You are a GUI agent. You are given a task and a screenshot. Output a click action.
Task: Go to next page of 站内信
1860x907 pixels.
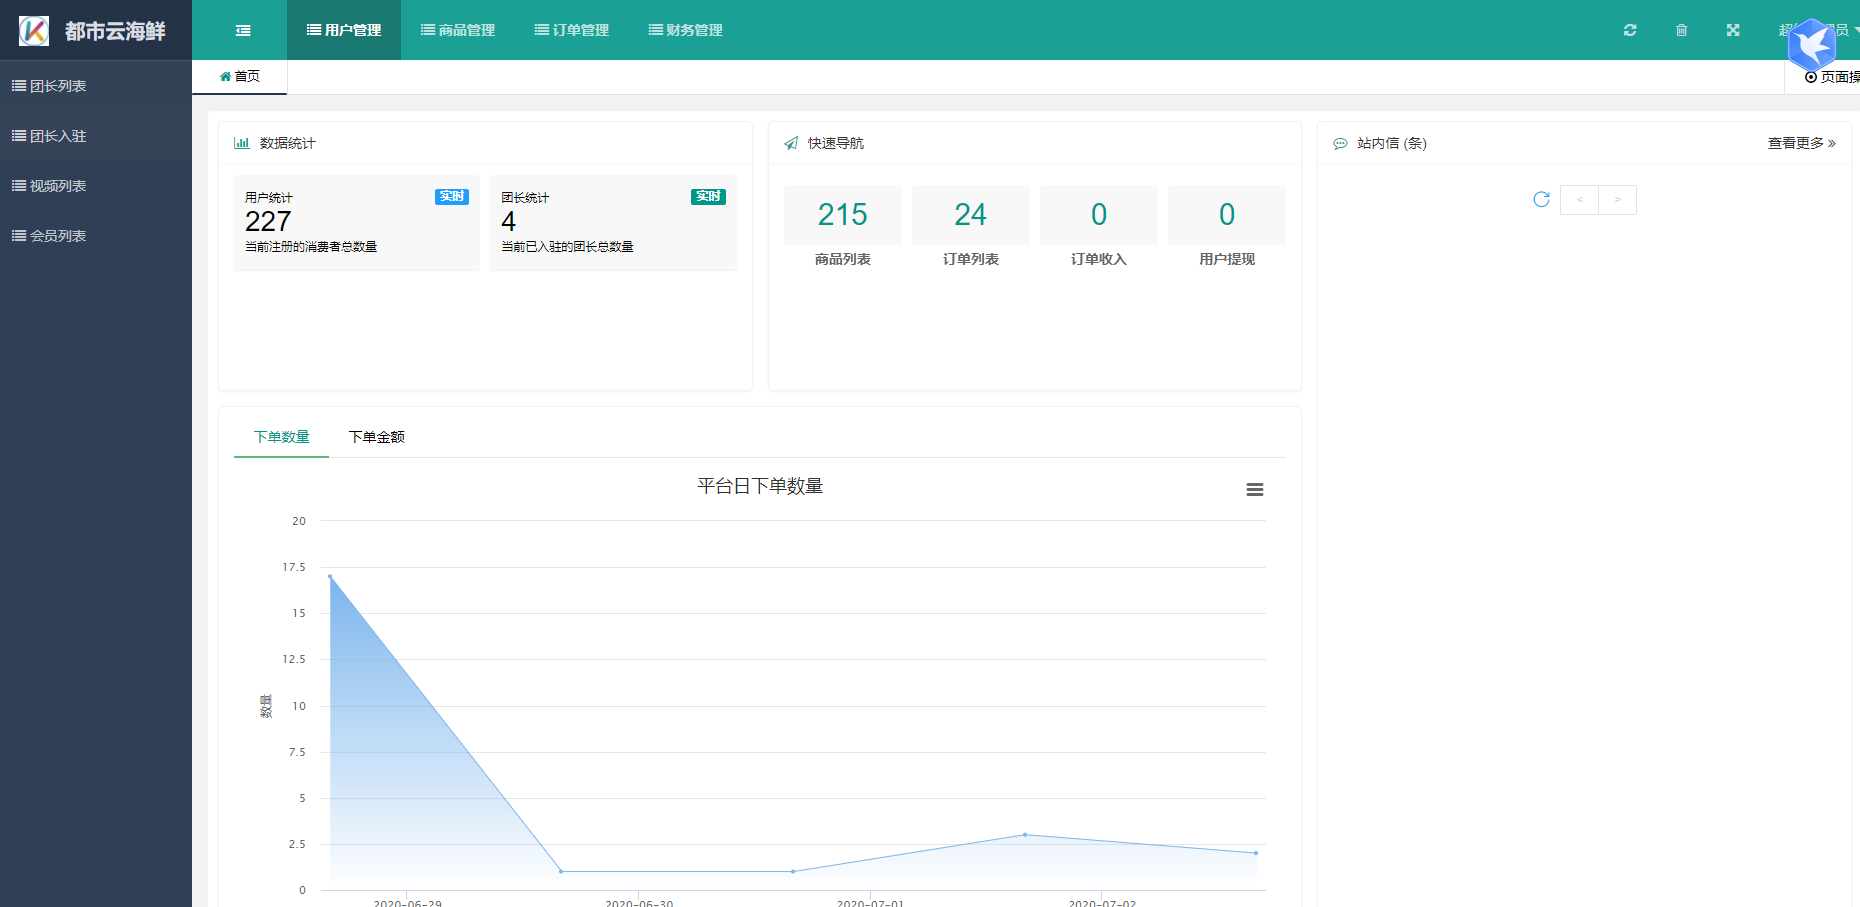click(1617, 200)
